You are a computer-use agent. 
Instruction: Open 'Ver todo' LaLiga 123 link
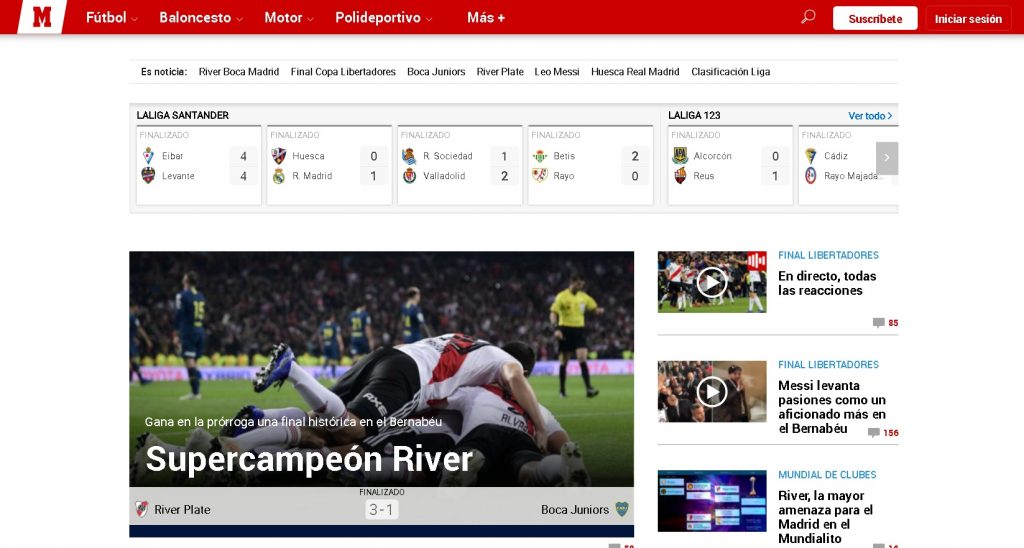(870, 116)
